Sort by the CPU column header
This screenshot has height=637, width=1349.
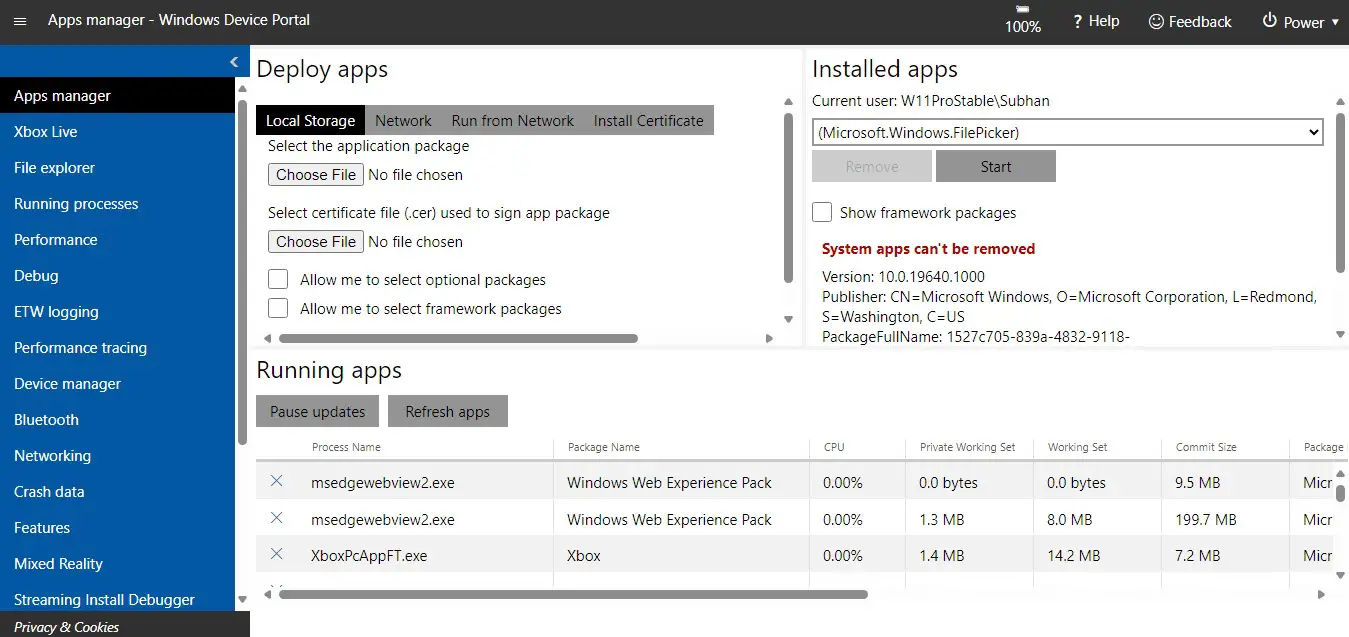click(x=834, y=447)
